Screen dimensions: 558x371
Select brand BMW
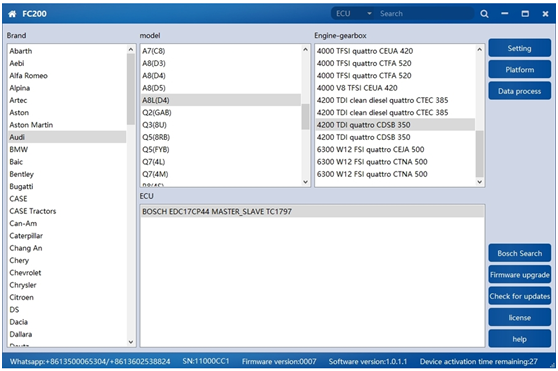pyautogui.click(x=67, y=149)
